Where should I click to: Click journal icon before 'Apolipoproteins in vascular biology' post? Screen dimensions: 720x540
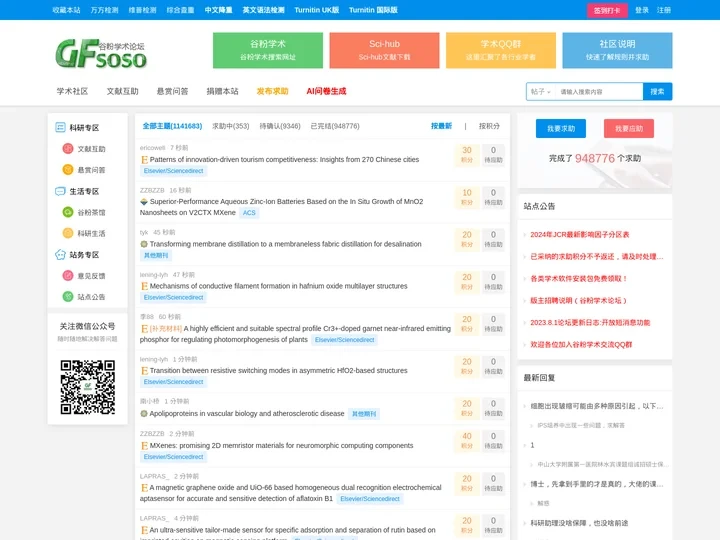(x=144, y=414)
